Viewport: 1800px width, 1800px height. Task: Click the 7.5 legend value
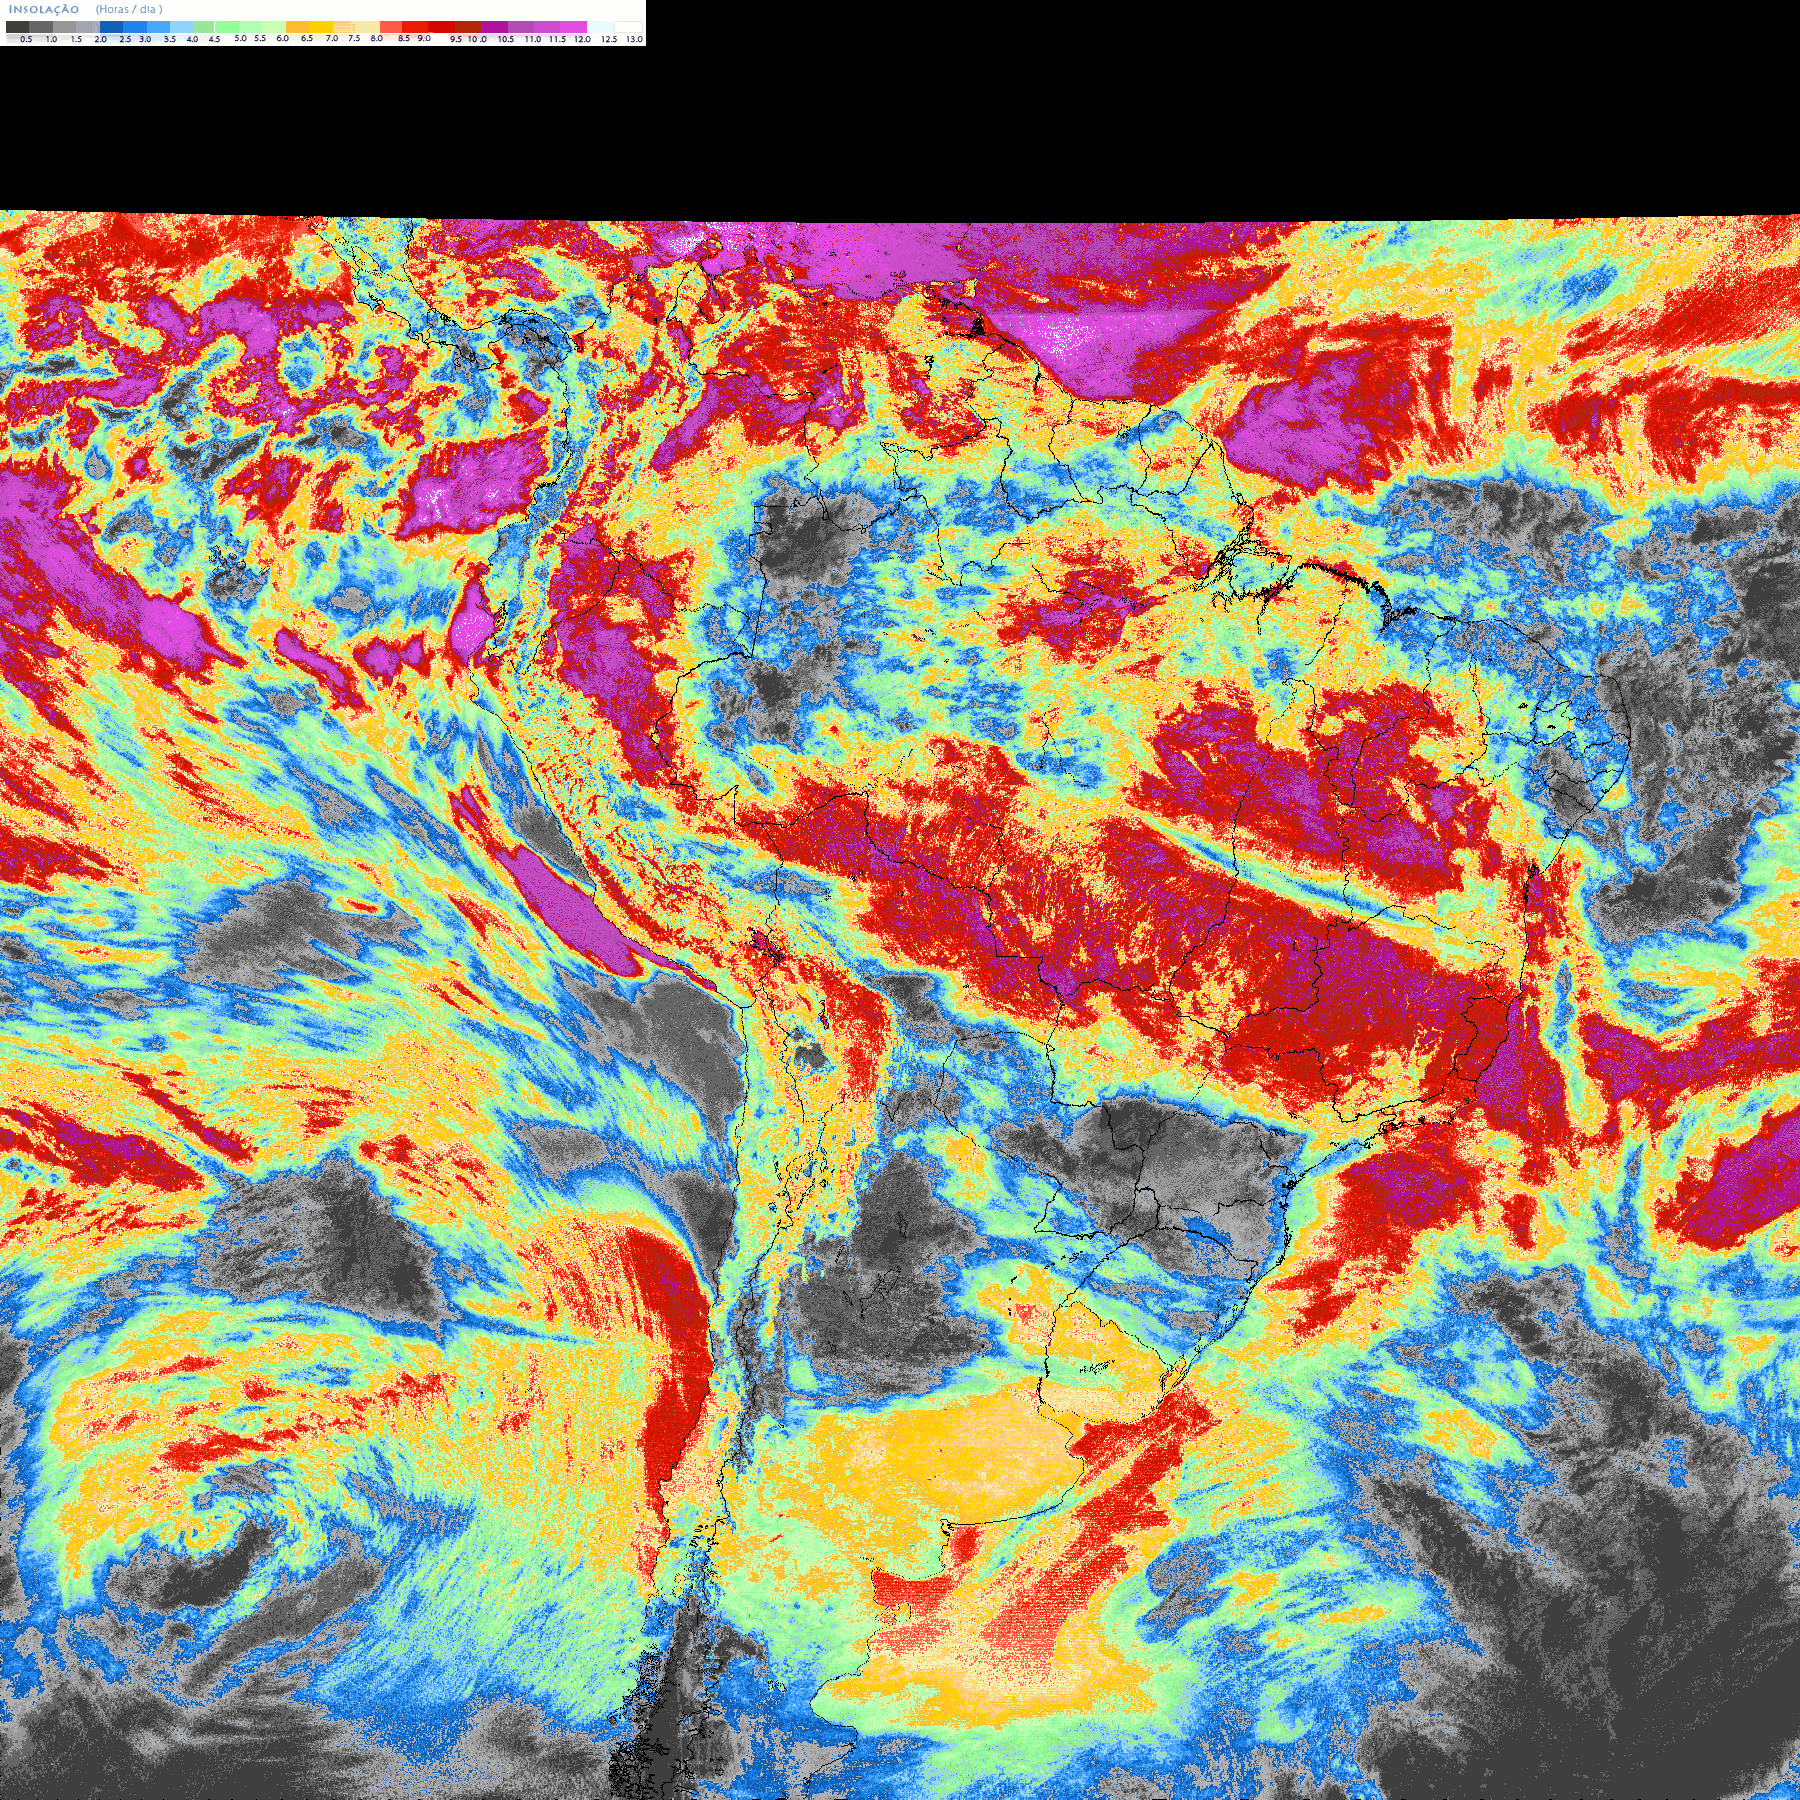coord(354,38)
